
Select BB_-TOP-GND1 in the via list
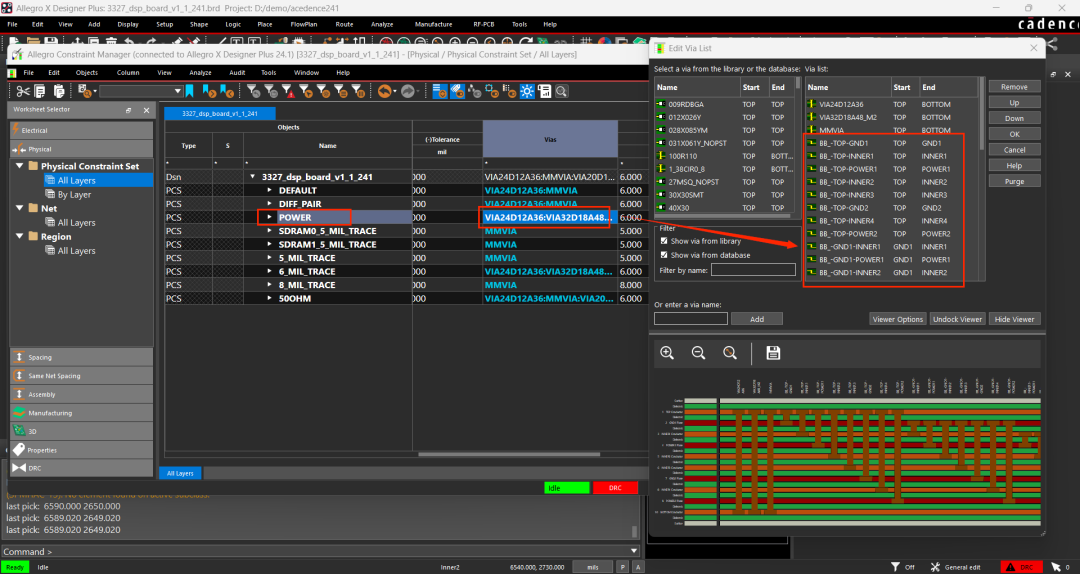[843, 143]
